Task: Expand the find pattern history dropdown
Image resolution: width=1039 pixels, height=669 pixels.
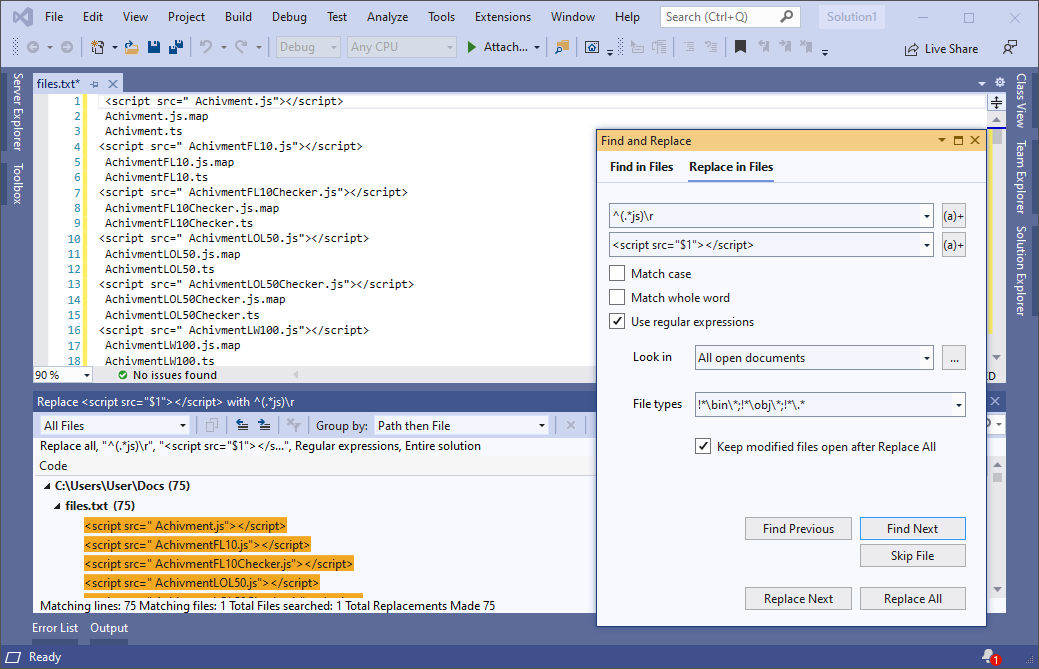Action: 926,216
